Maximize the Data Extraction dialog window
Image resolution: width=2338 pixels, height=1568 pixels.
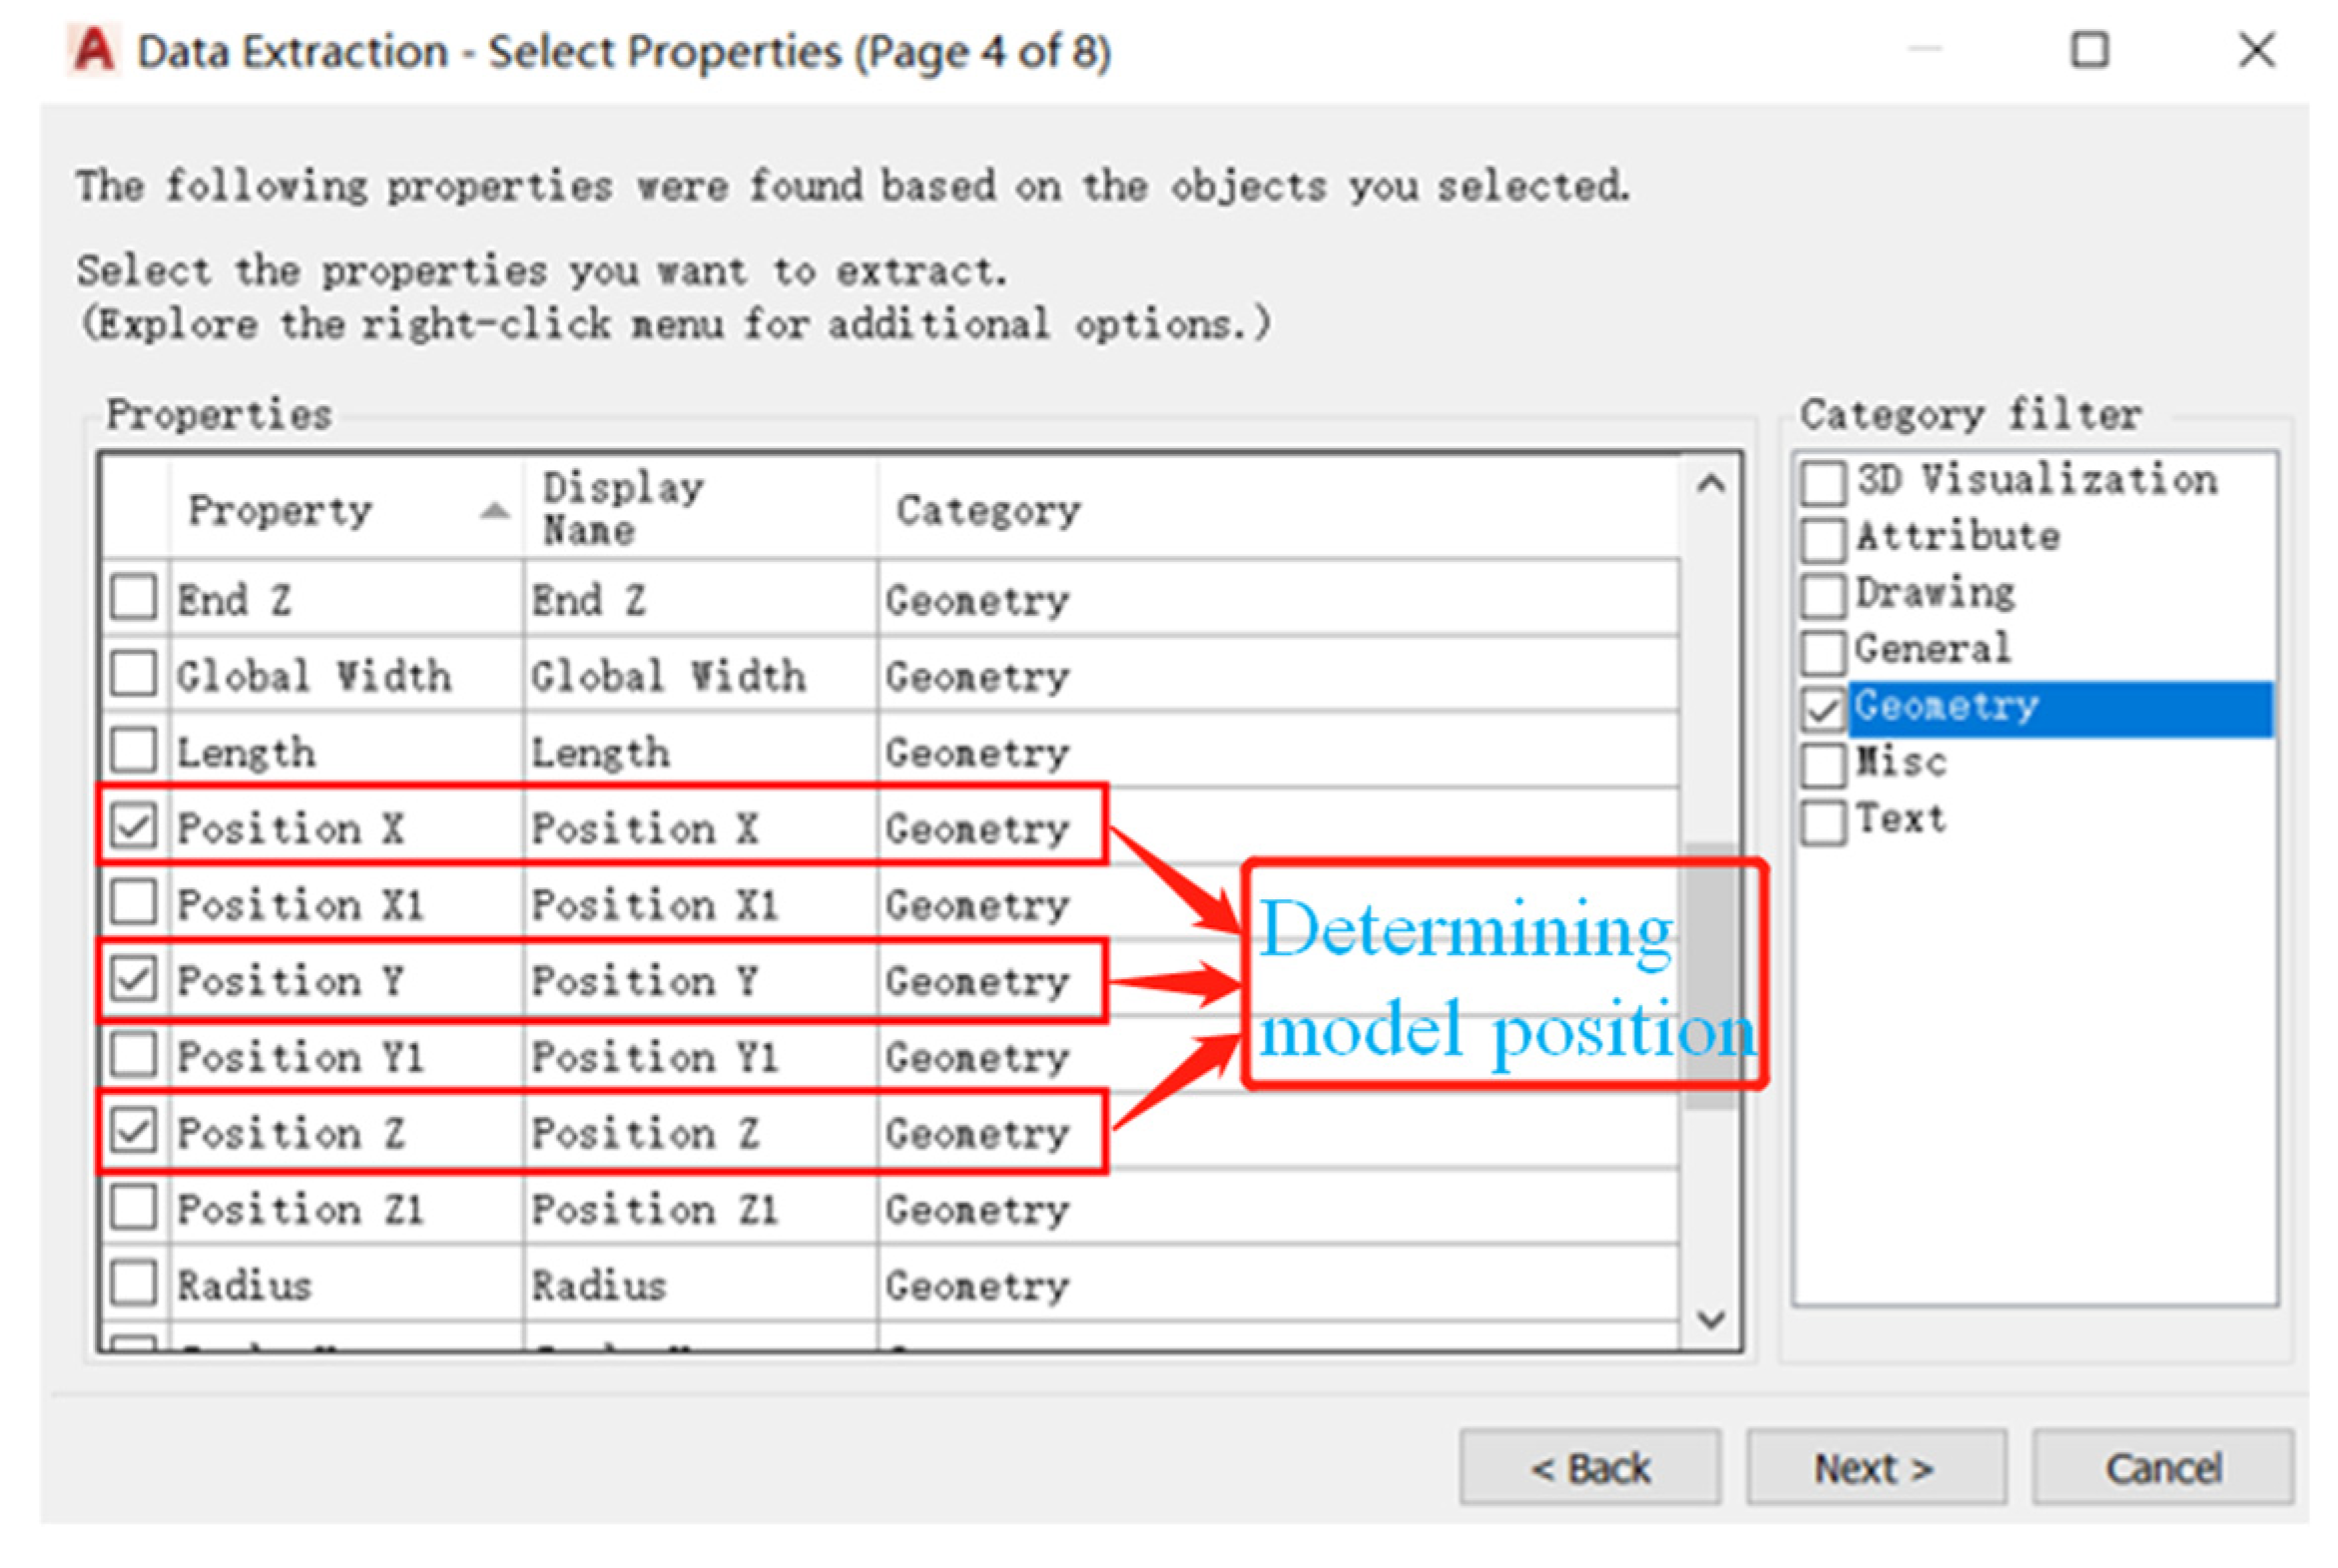[2089, 50]
